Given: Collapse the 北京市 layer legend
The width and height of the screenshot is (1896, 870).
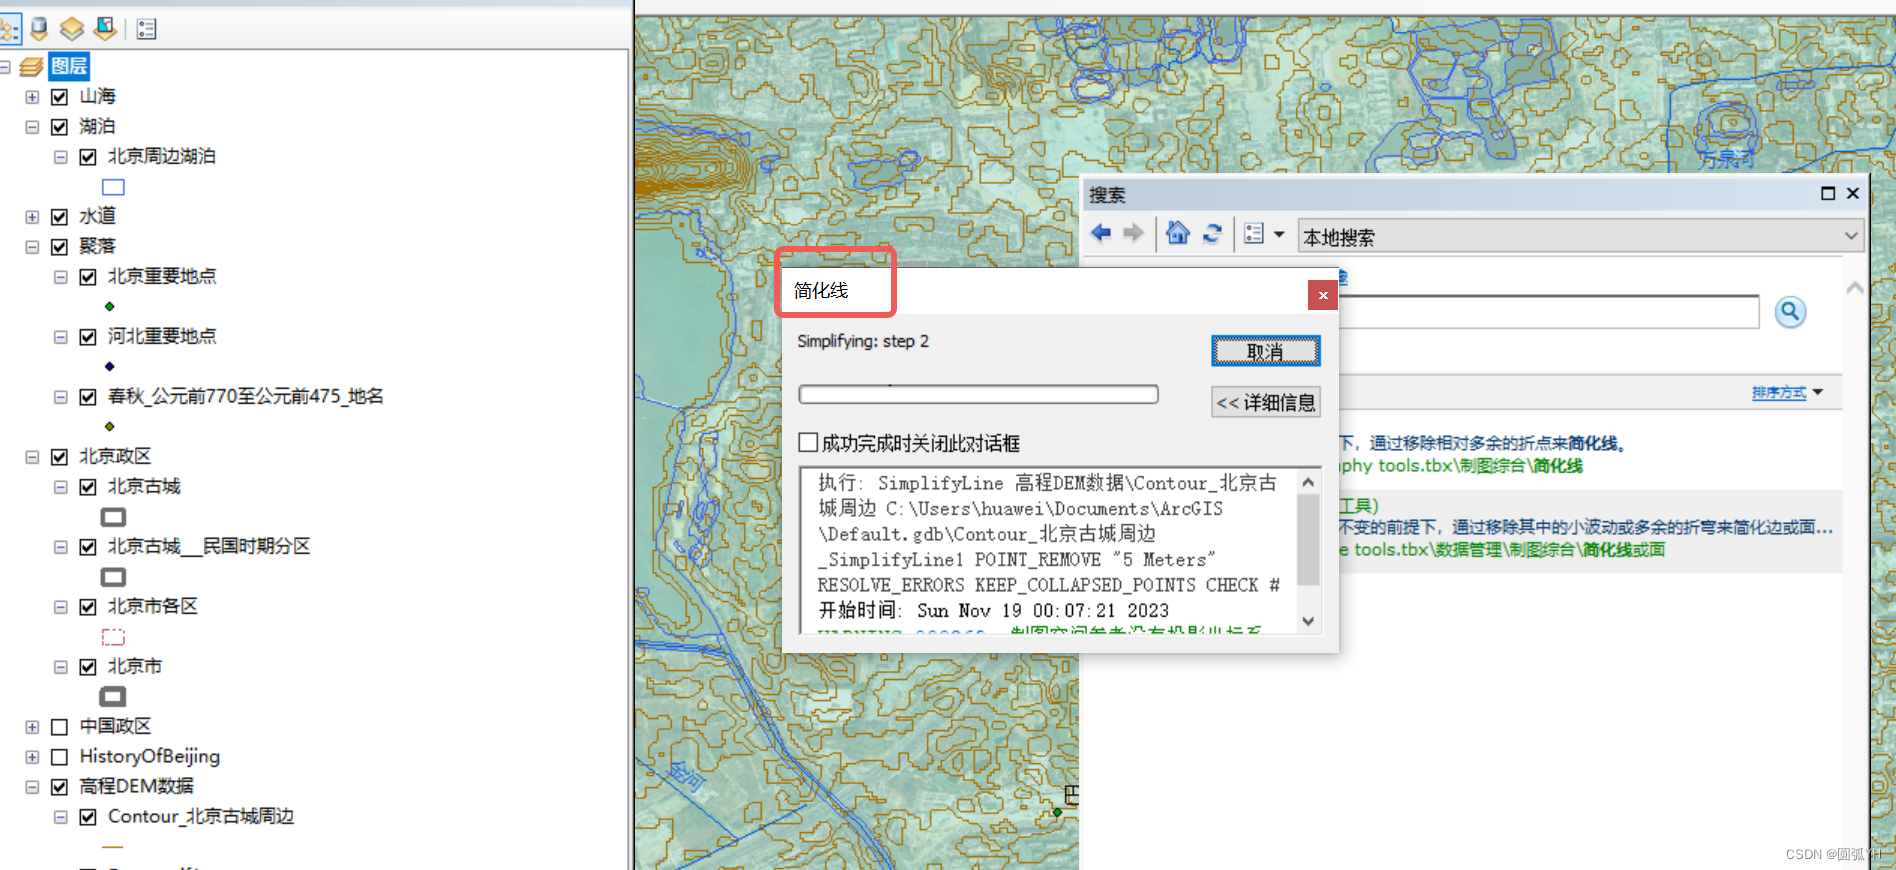Looking at the screenshot, I should point(61,667).
